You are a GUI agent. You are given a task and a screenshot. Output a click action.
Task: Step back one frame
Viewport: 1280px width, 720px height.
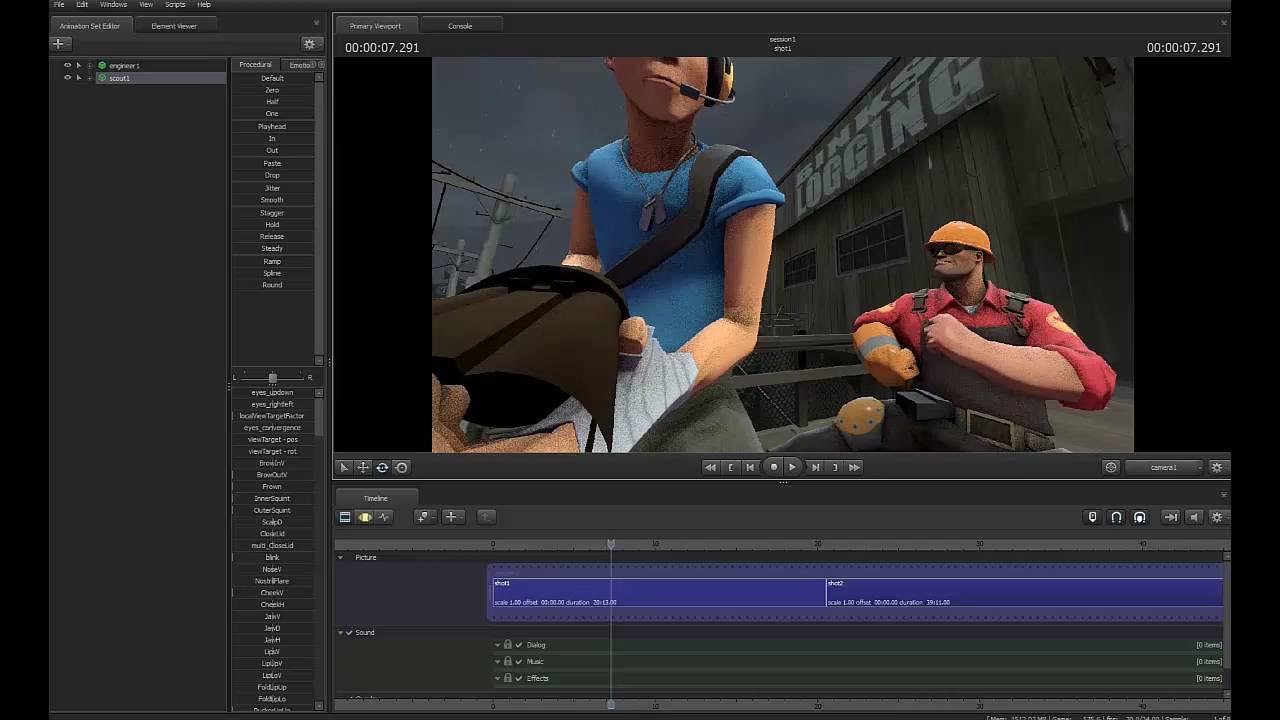point(750,467)
